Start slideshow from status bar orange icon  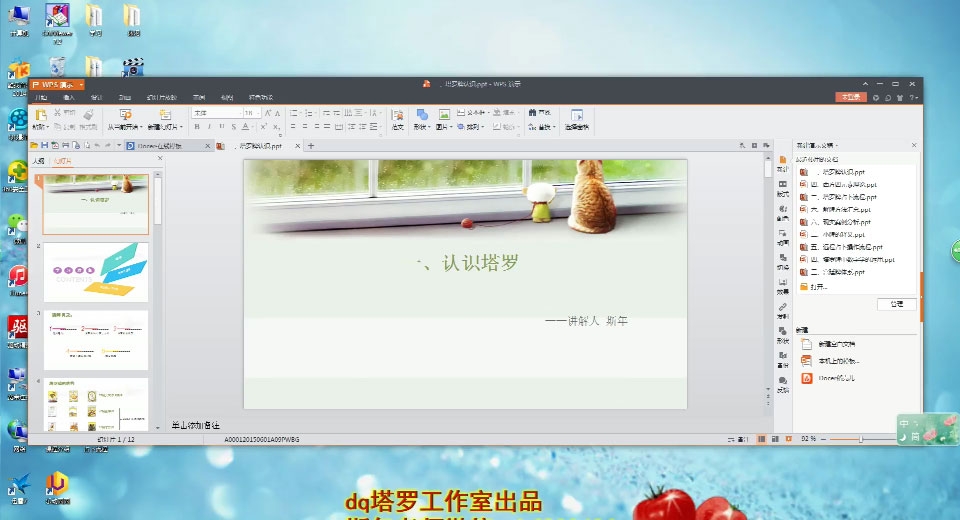(789, 439)
